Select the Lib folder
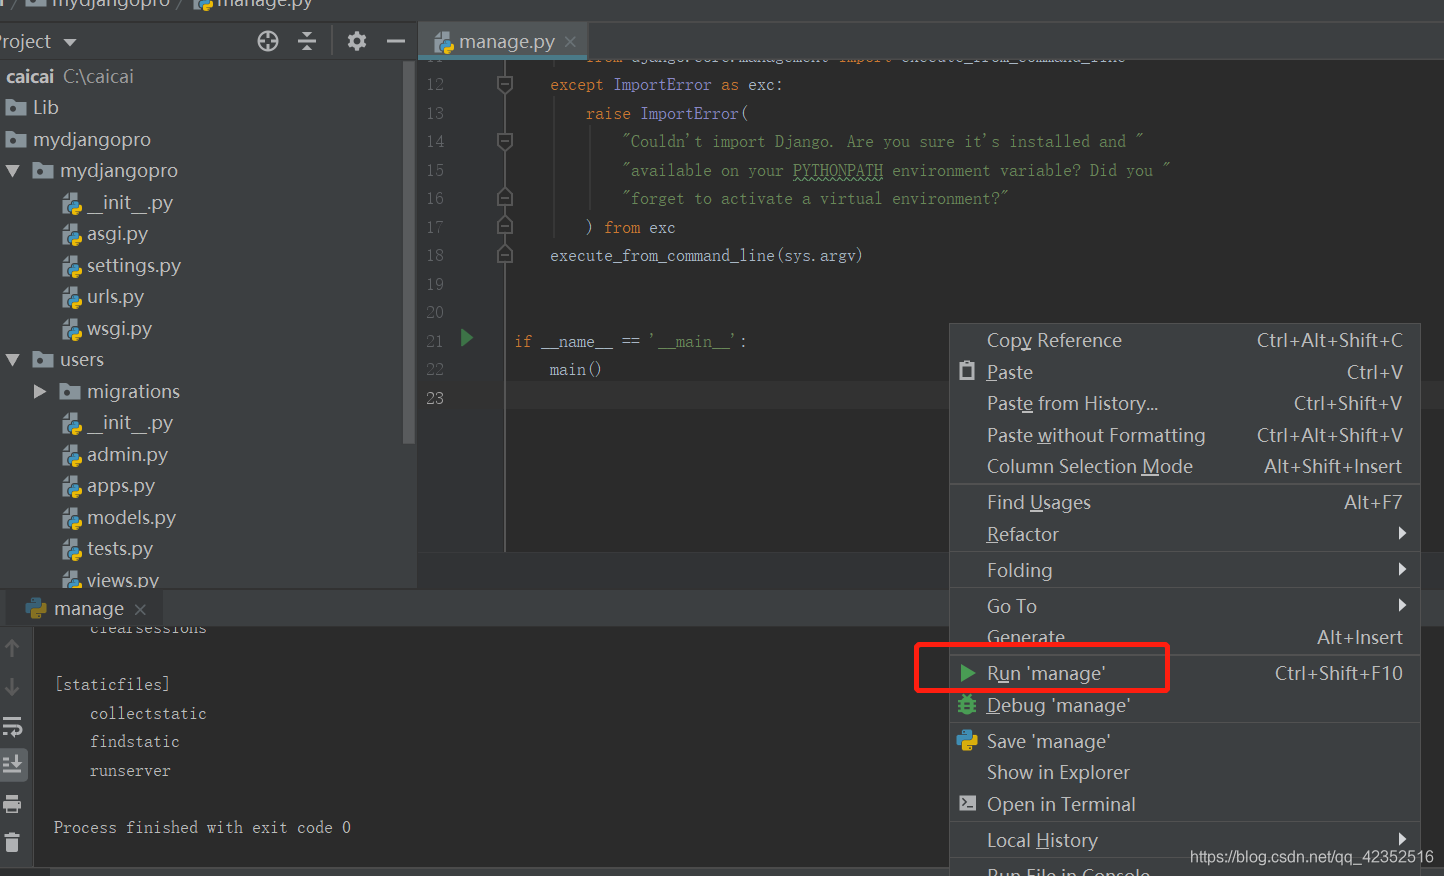Viewport: 1444px width, 876px height. coord(32,107)
